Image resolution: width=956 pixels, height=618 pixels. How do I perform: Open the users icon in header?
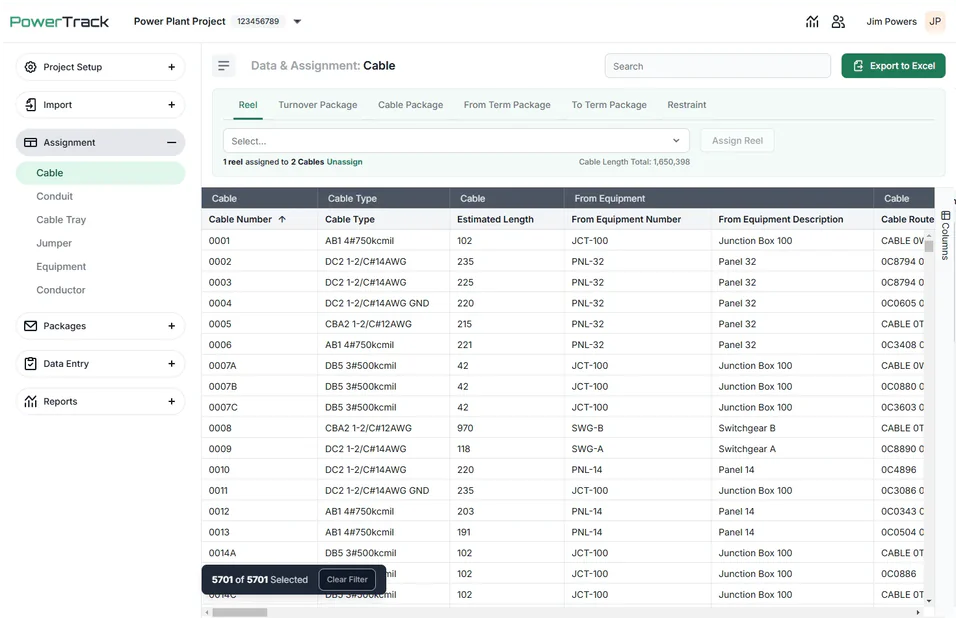pyautogui.click(x=838, y=22)
